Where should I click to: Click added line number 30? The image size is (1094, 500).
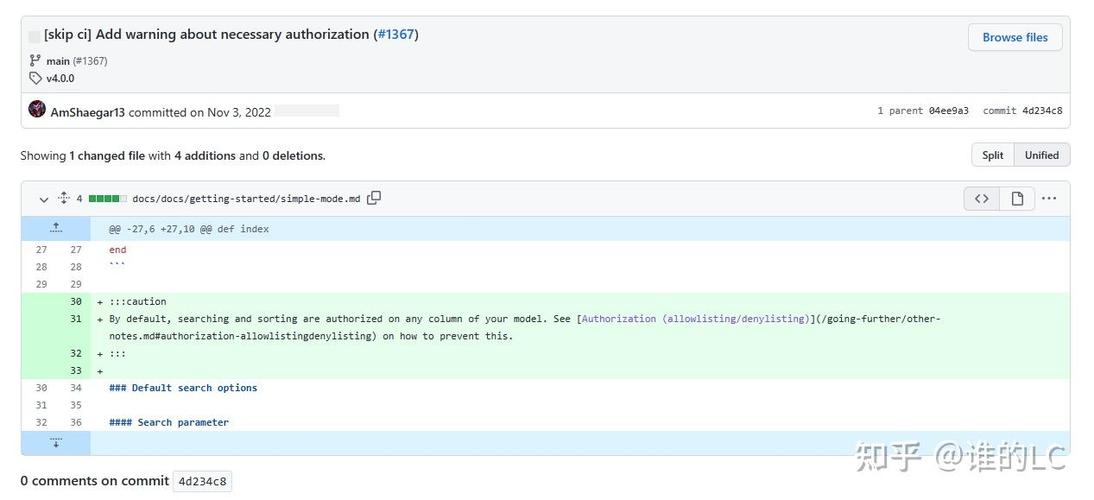75,301
